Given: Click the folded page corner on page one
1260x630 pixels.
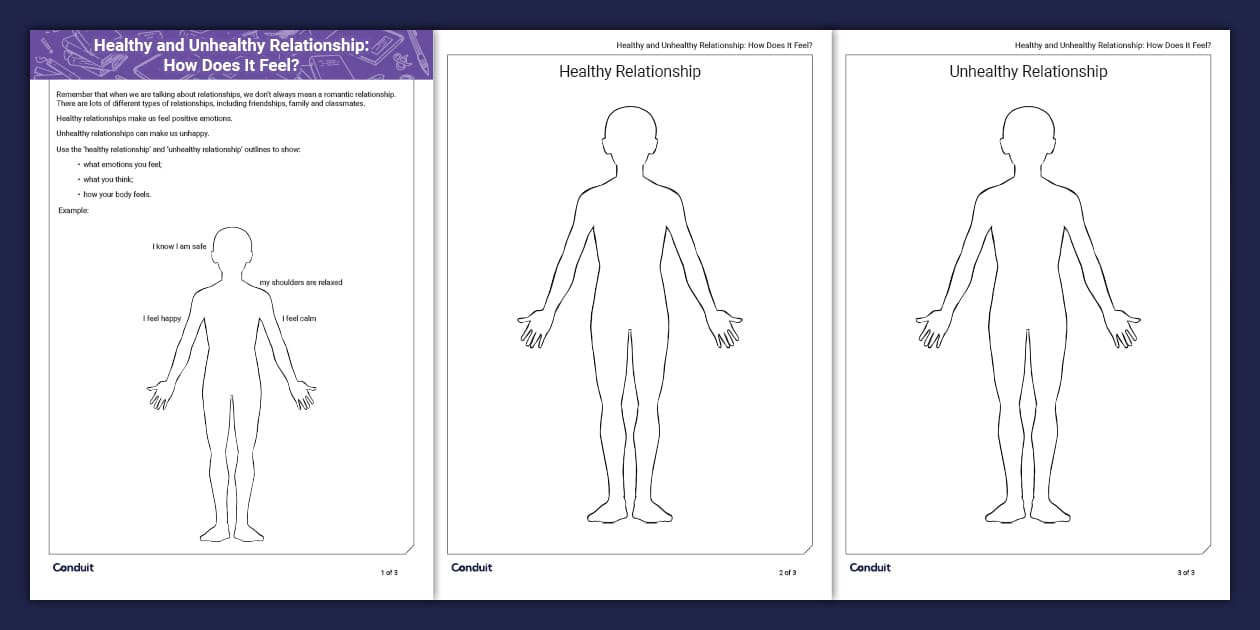Looking at the screenshot, I should (x=406, y=551).
